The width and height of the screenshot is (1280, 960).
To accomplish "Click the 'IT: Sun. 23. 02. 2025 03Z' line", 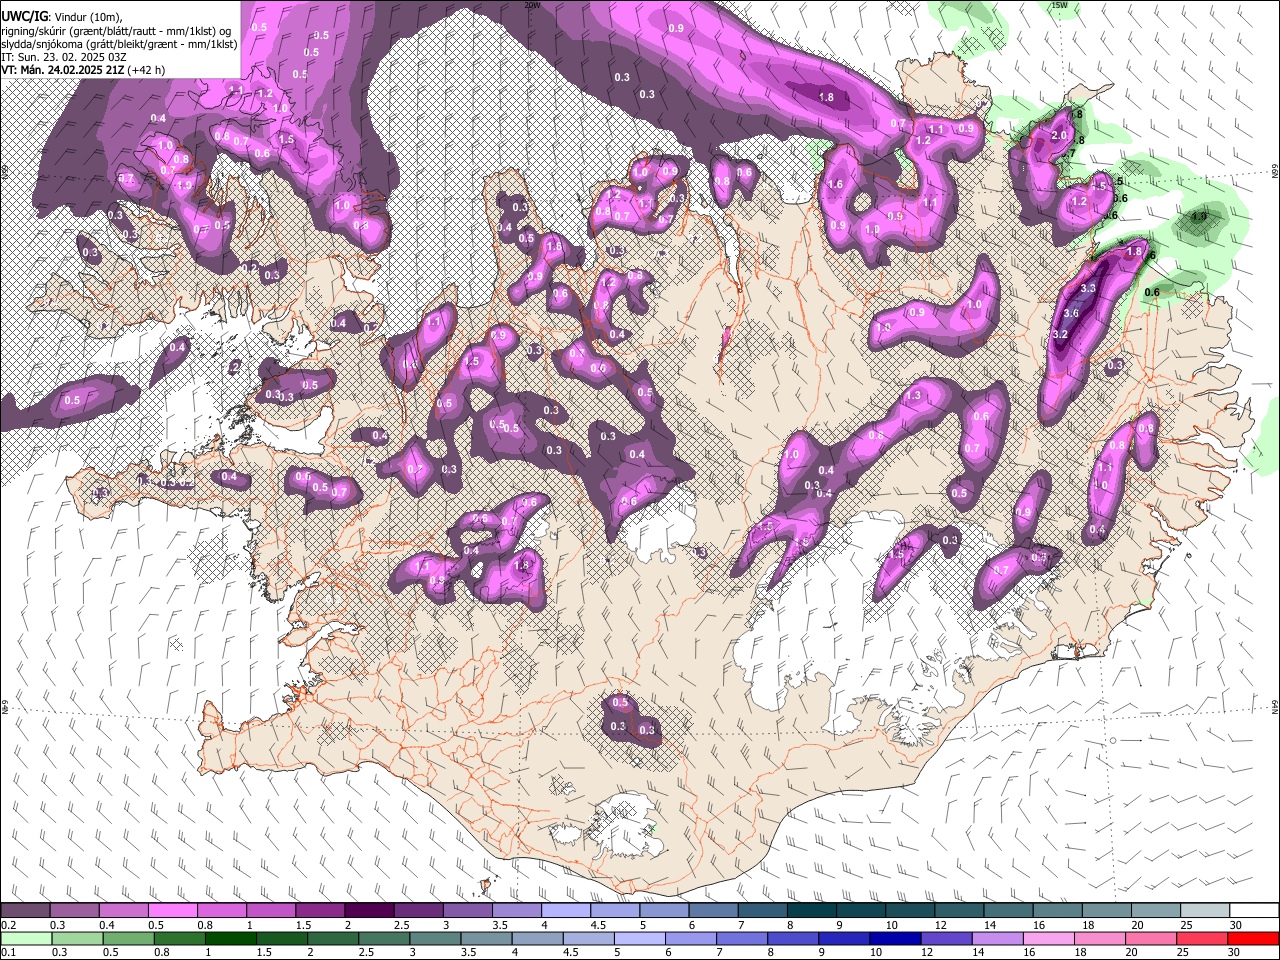I will pos(64,57).
